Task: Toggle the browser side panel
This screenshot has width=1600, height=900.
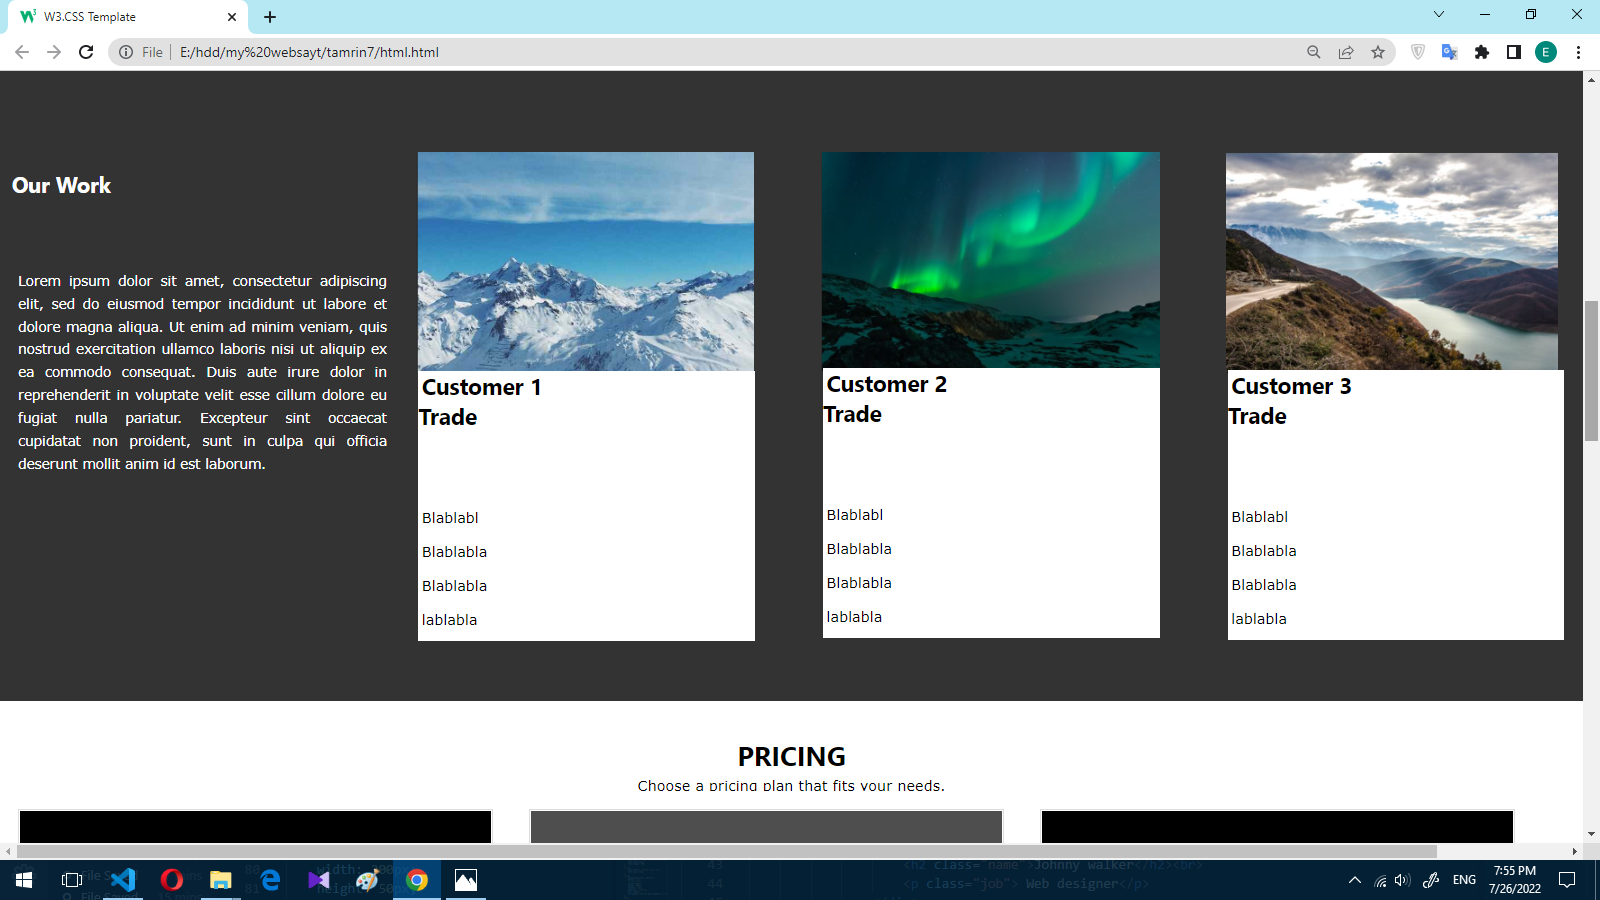Action: tap(1514, 52)
